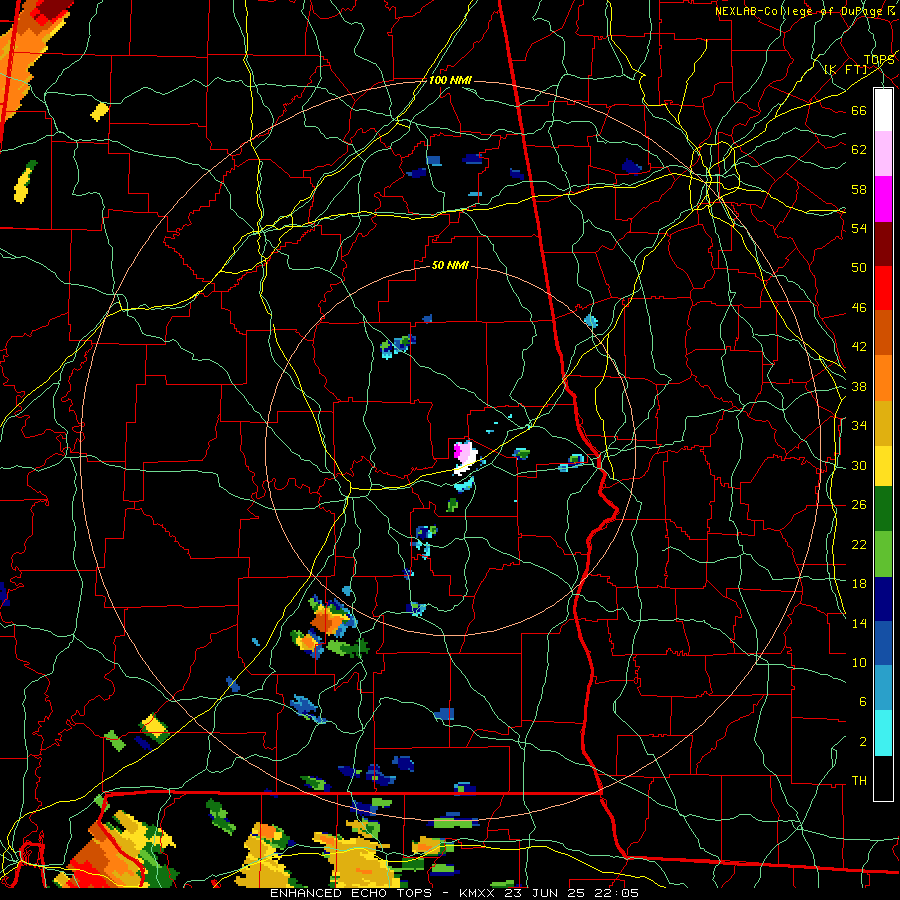The width and height of the screenshot is (900, 900).
Task: Click the '100 NMI' range ring label
Action: pos(450,80)
